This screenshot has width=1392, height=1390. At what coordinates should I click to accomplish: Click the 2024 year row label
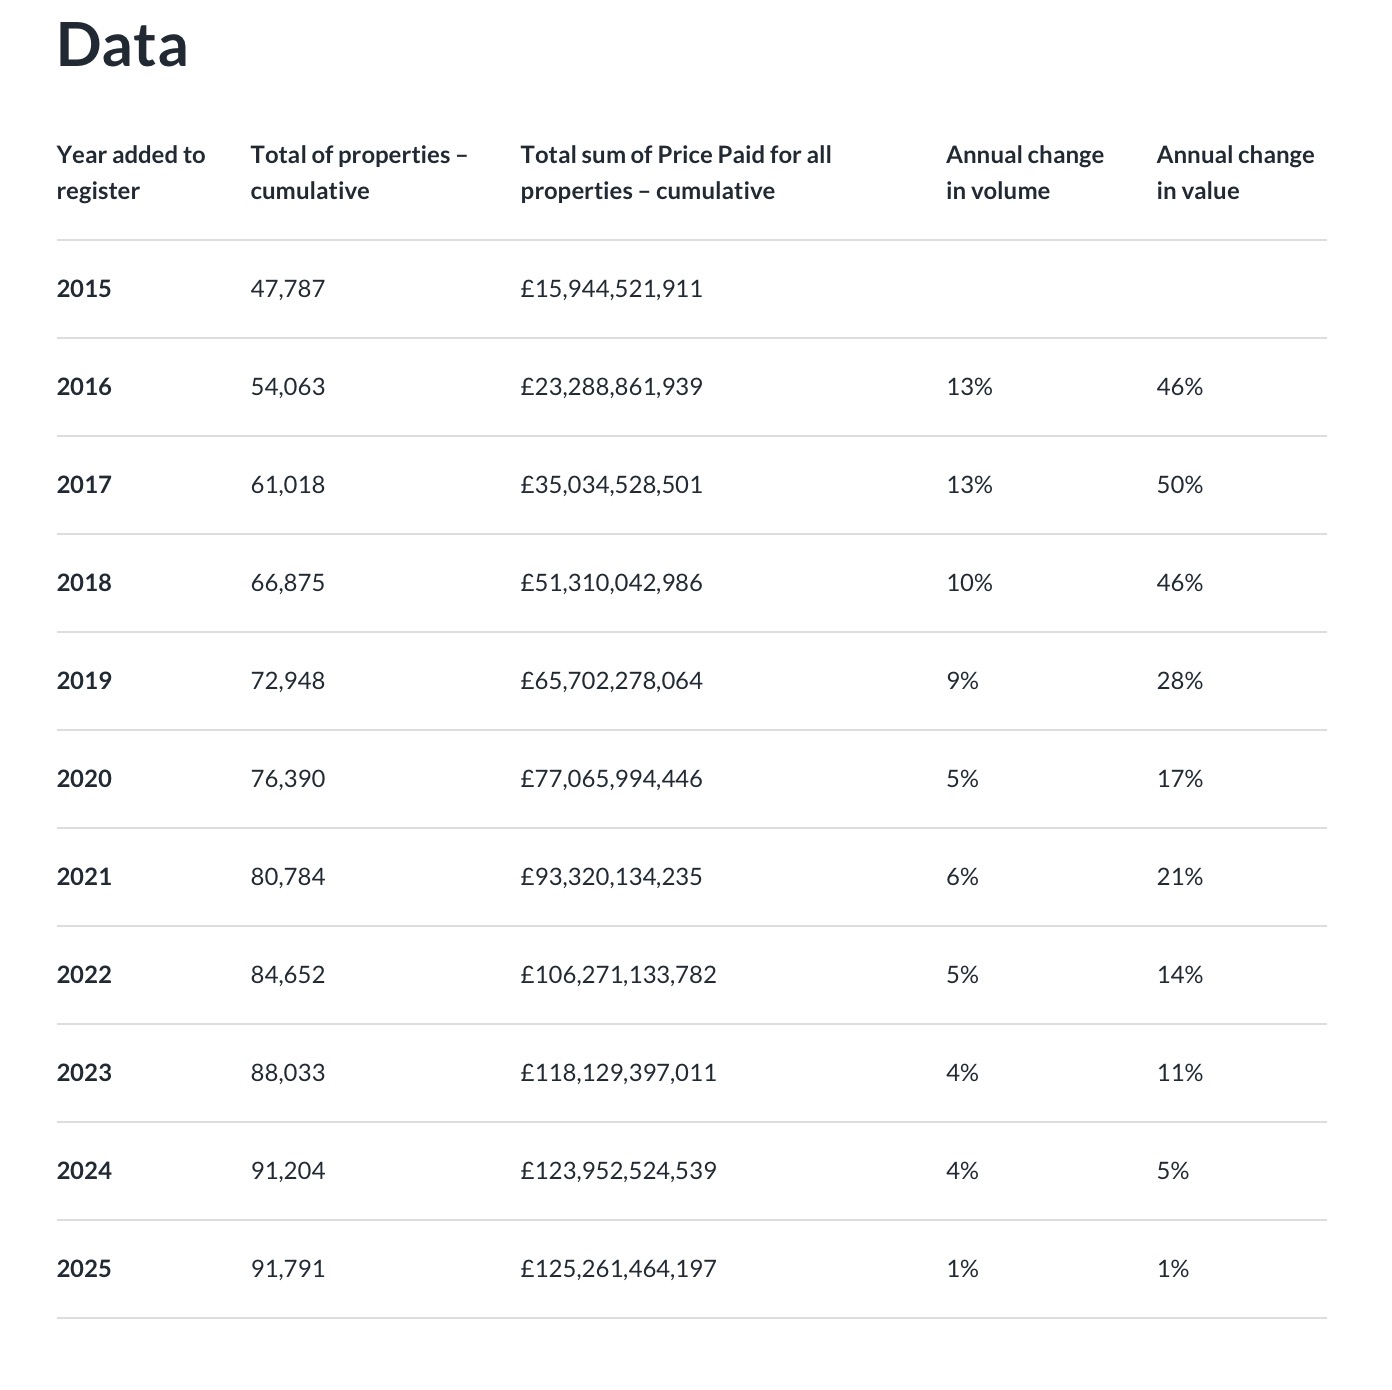84,1171
